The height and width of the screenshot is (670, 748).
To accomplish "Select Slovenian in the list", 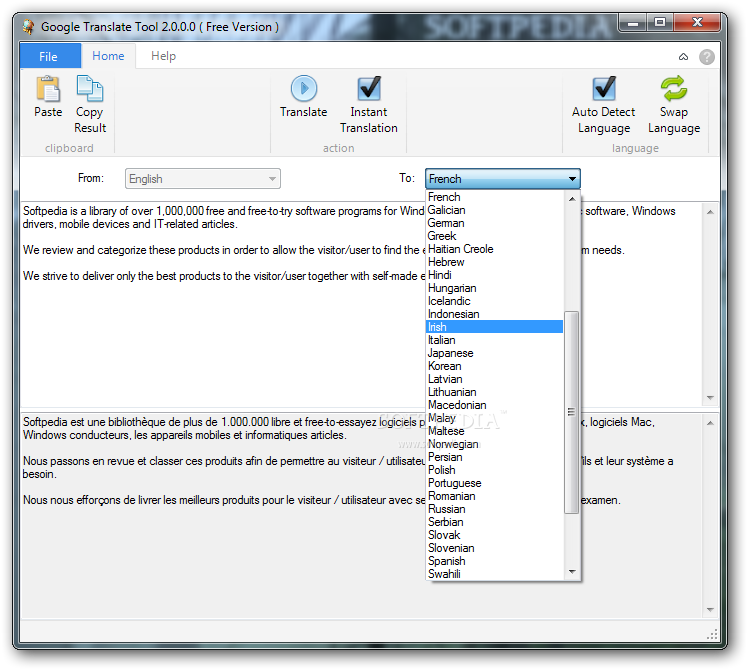I will 494,548.
